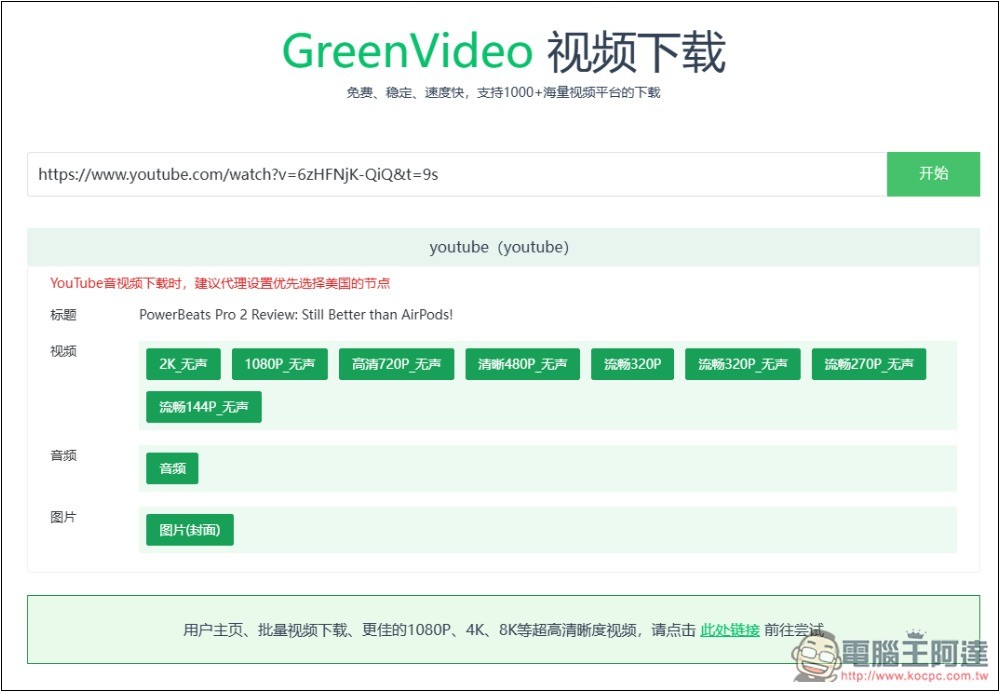This screenshot has height=692, width=1000.
Task: Click the red YouTube proxy warning text
Action: pyautogui.click(x=220, y=283)
